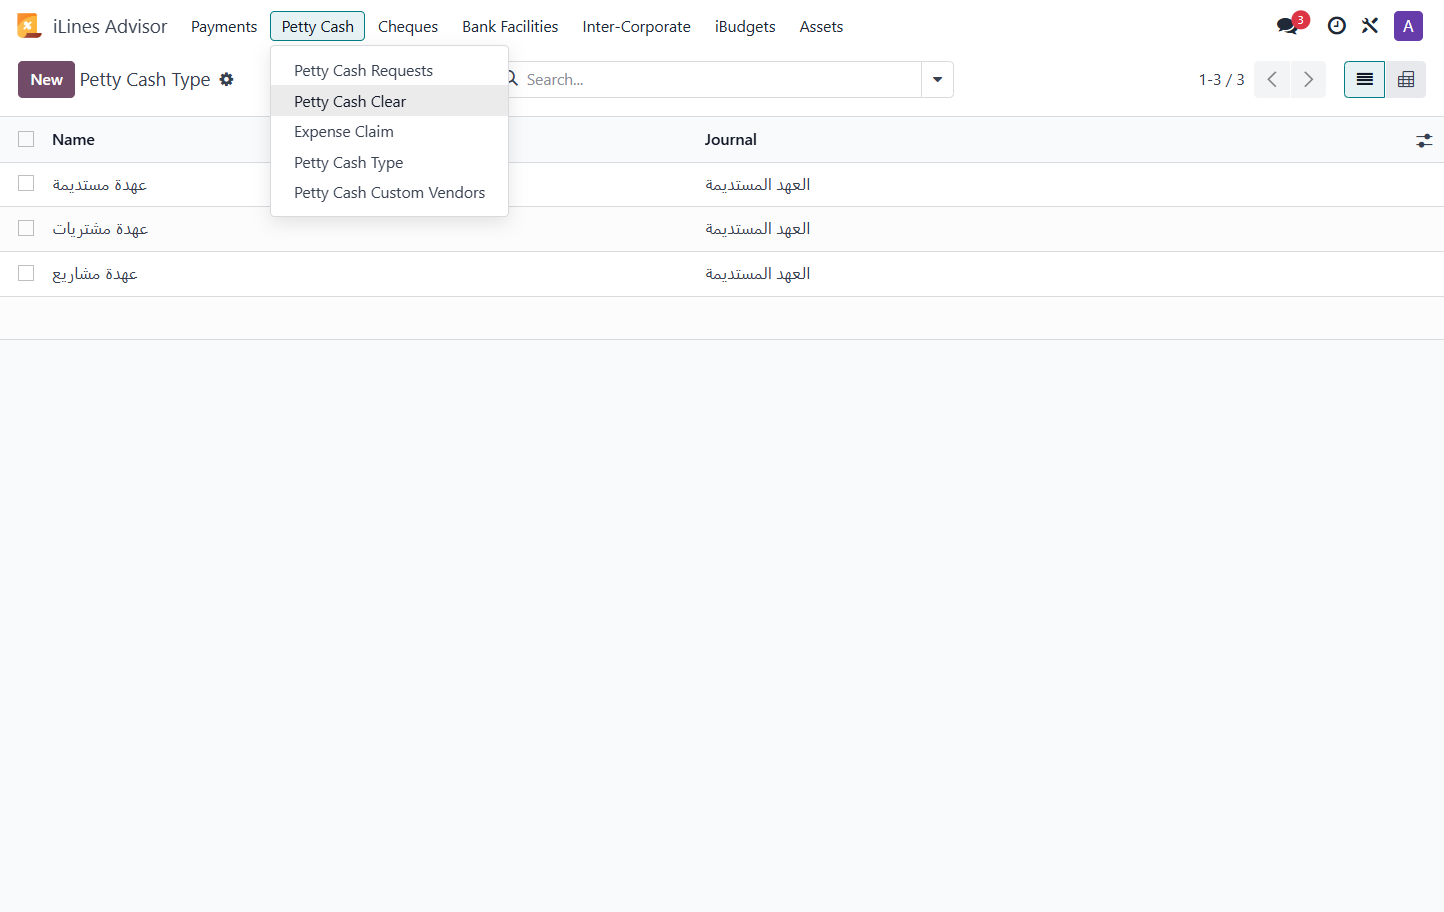Open the activities clock icon

(1336, 26)
